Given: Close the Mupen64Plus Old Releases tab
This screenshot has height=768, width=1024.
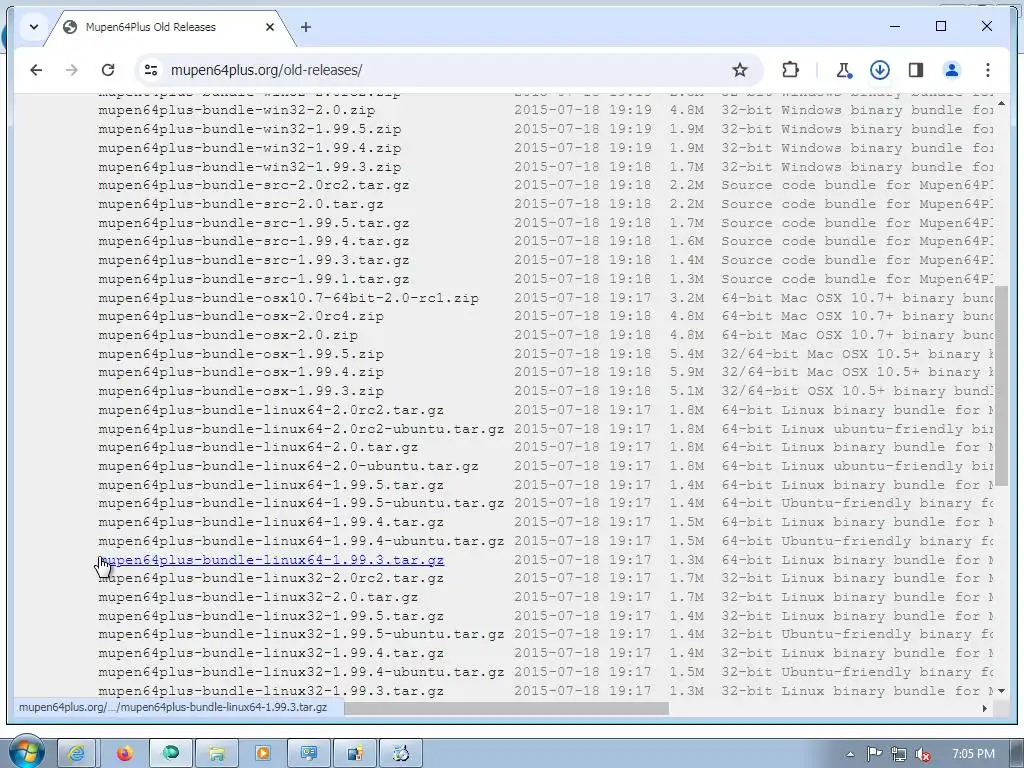Looking at the screenshot, I should coord(270,27).
